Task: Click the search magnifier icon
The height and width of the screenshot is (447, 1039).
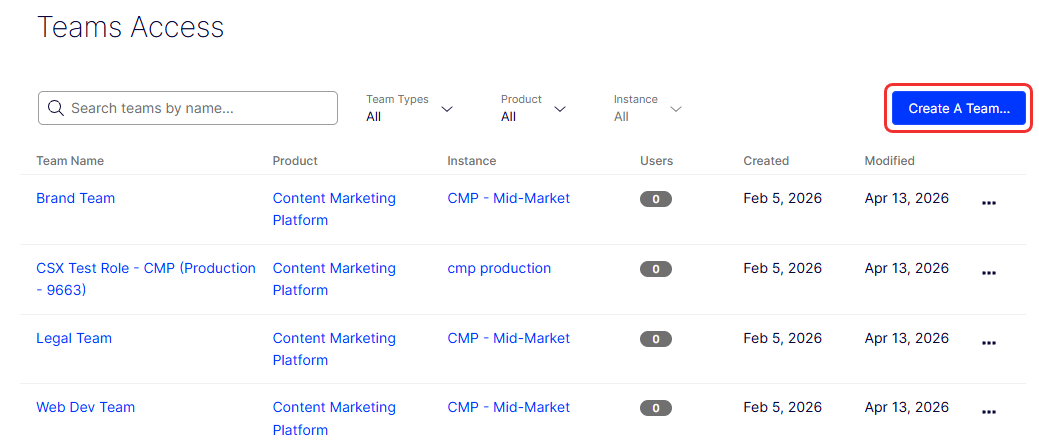Action: click(x=55, y=108)
